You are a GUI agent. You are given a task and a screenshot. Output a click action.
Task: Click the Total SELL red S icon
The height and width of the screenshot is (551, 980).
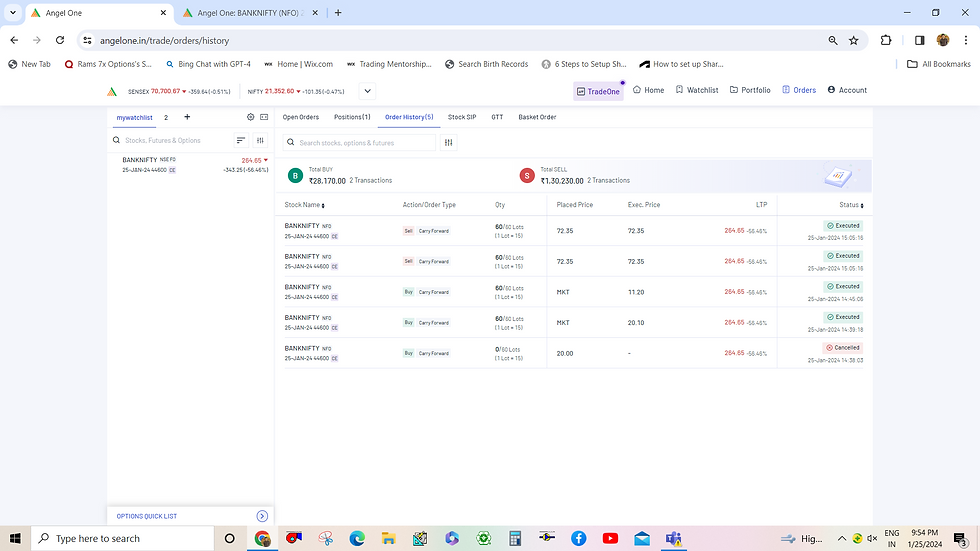coord(527,176)
